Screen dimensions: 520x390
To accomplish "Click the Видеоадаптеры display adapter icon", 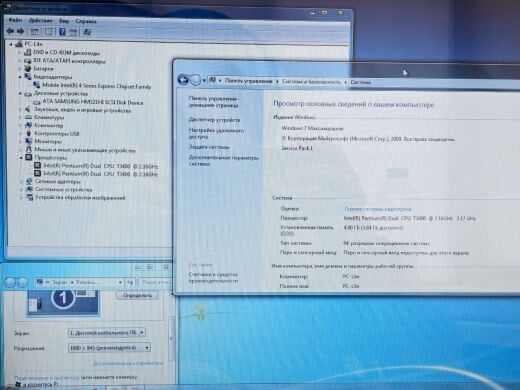I will (x=28, y=77).
